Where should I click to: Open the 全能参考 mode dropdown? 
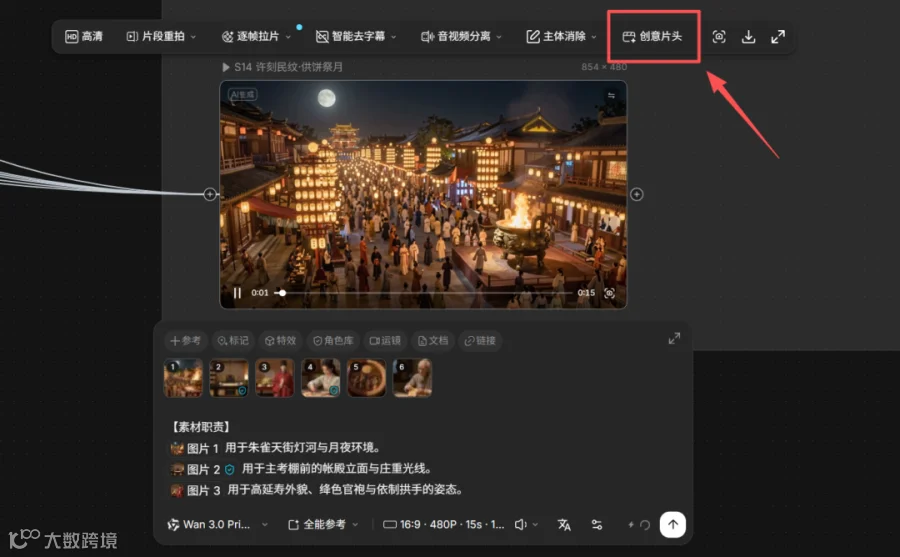click(323, 524)
